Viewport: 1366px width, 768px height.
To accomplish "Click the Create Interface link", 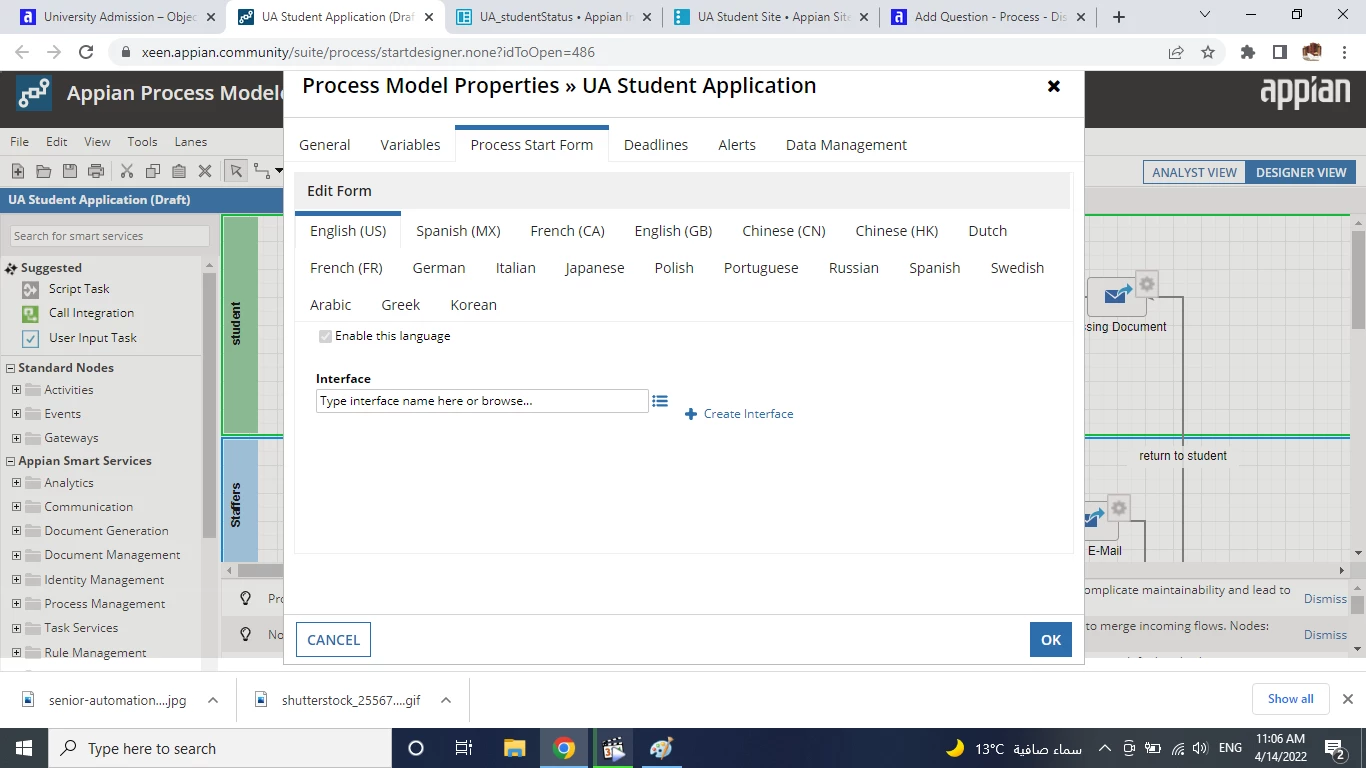I will click(739, 414).
